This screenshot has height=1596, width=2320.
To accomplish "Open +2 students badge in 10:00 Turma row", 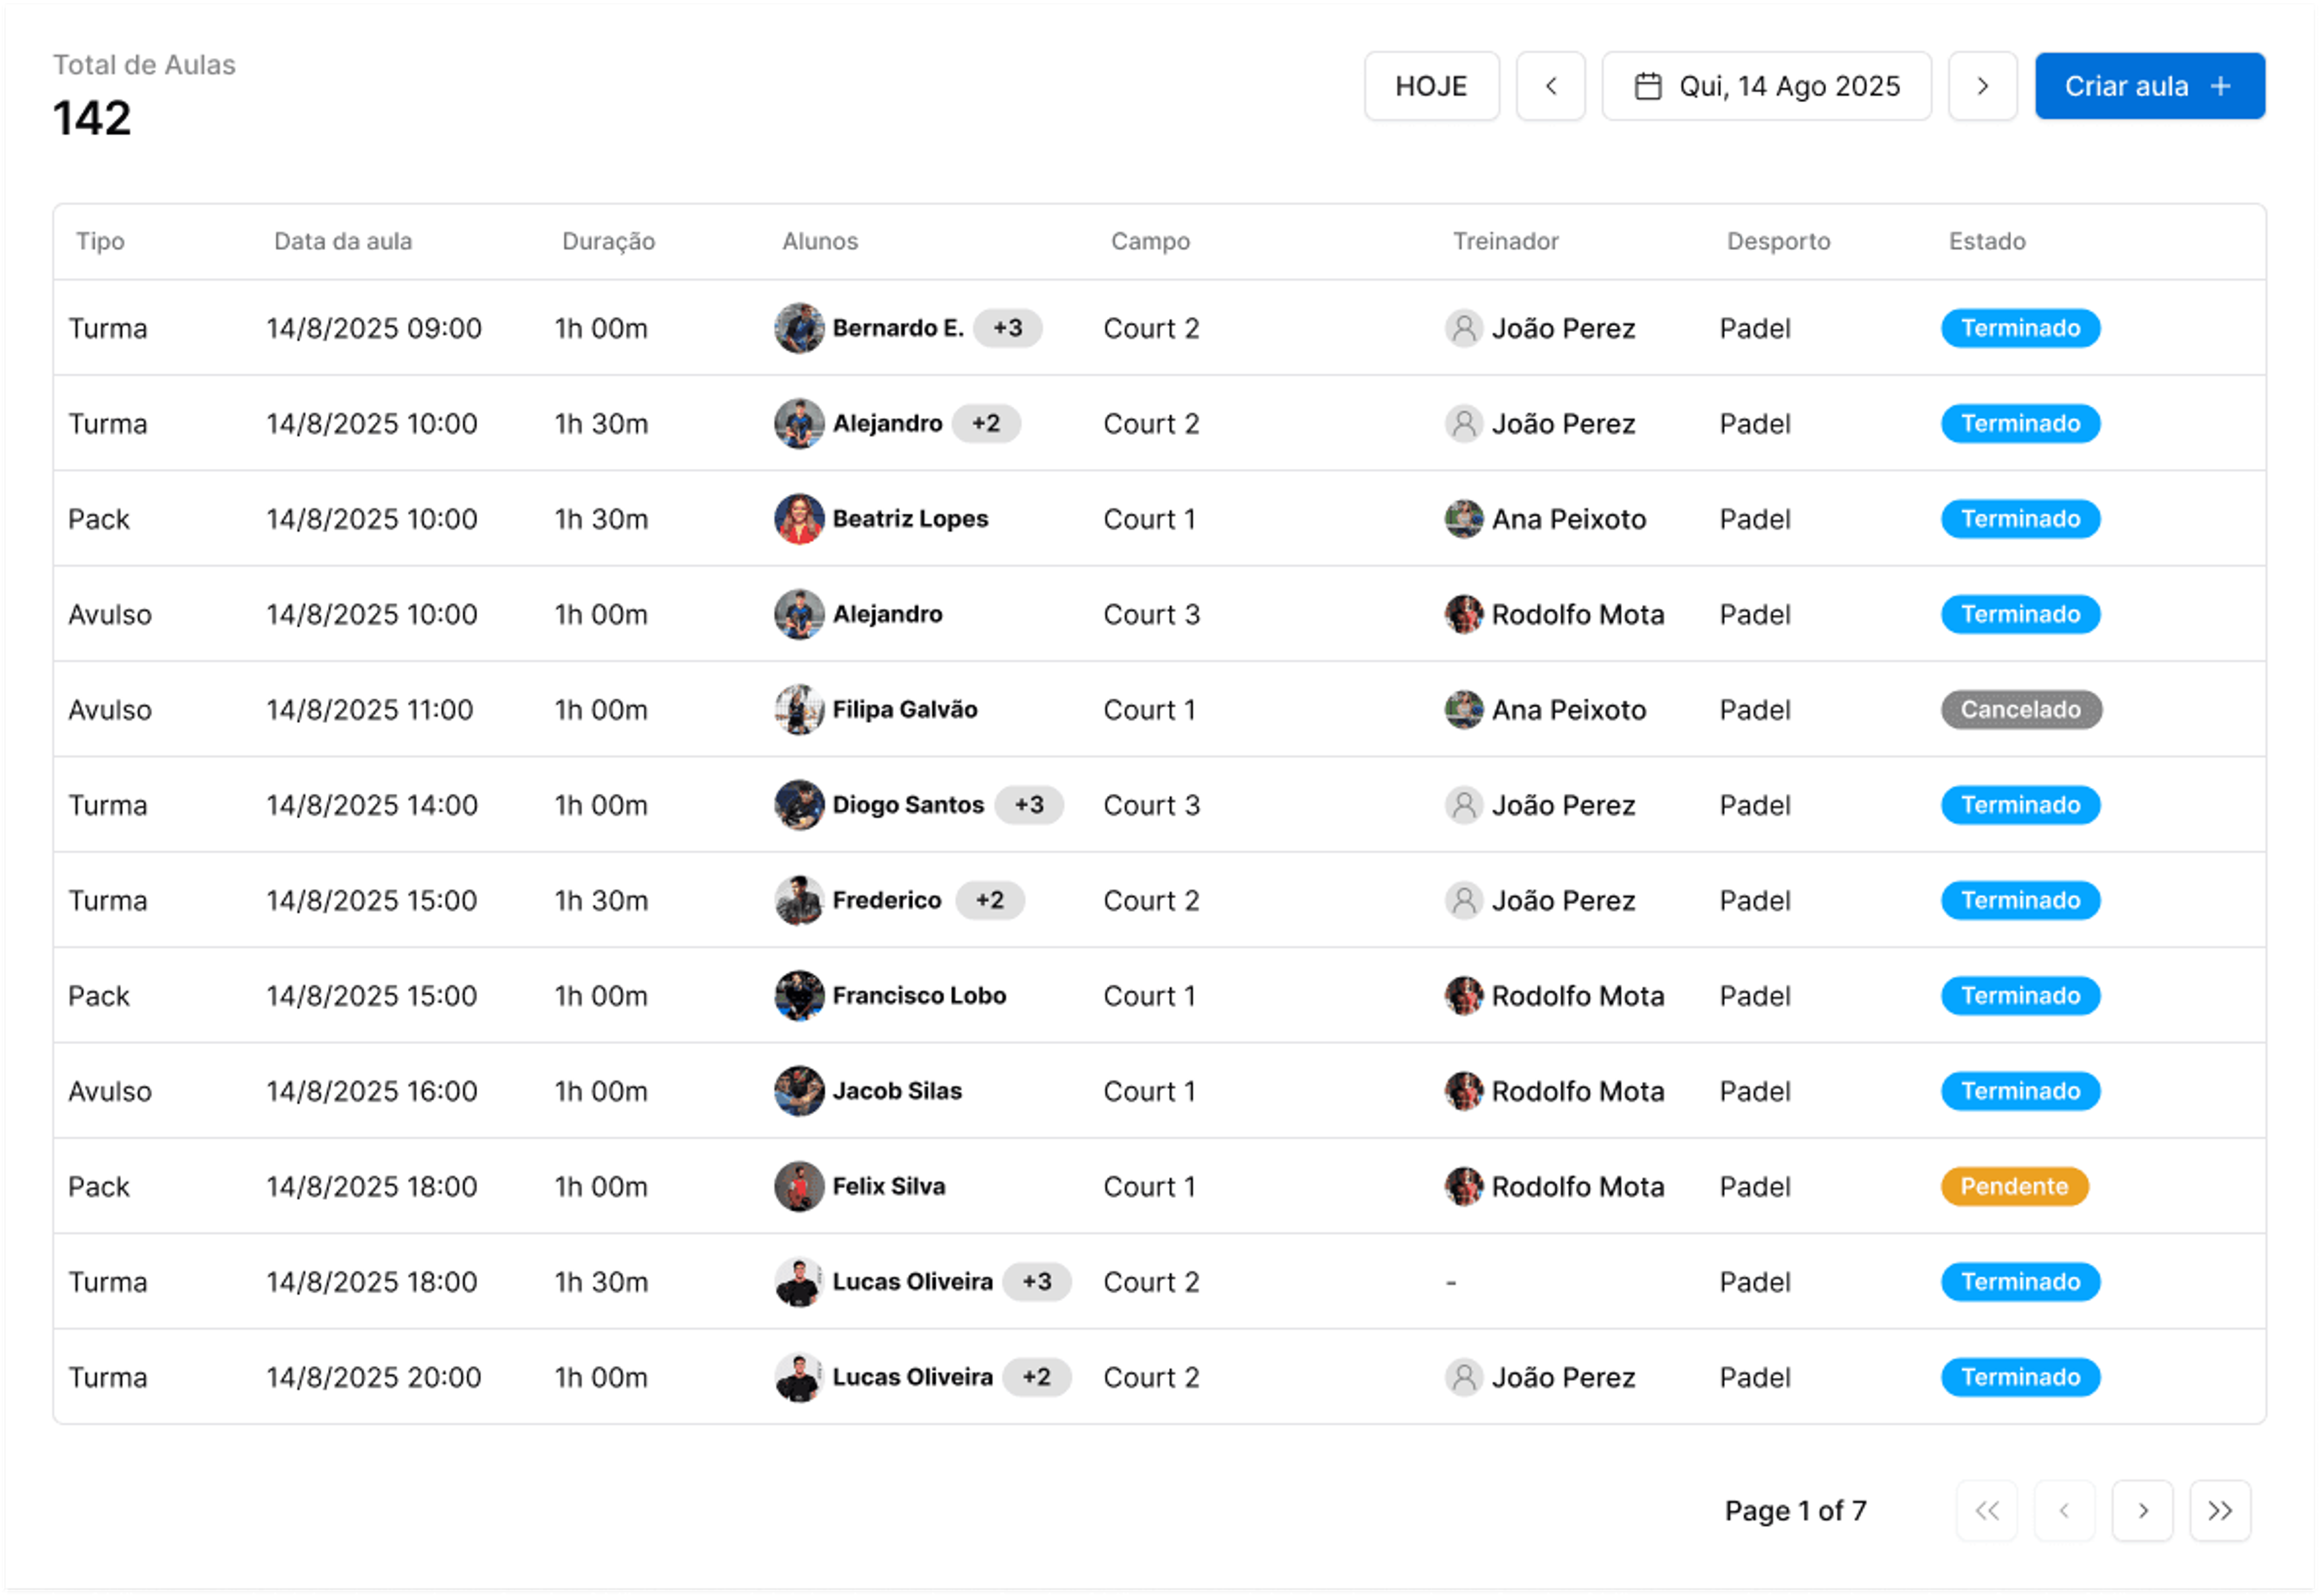I will coord(986,423).
